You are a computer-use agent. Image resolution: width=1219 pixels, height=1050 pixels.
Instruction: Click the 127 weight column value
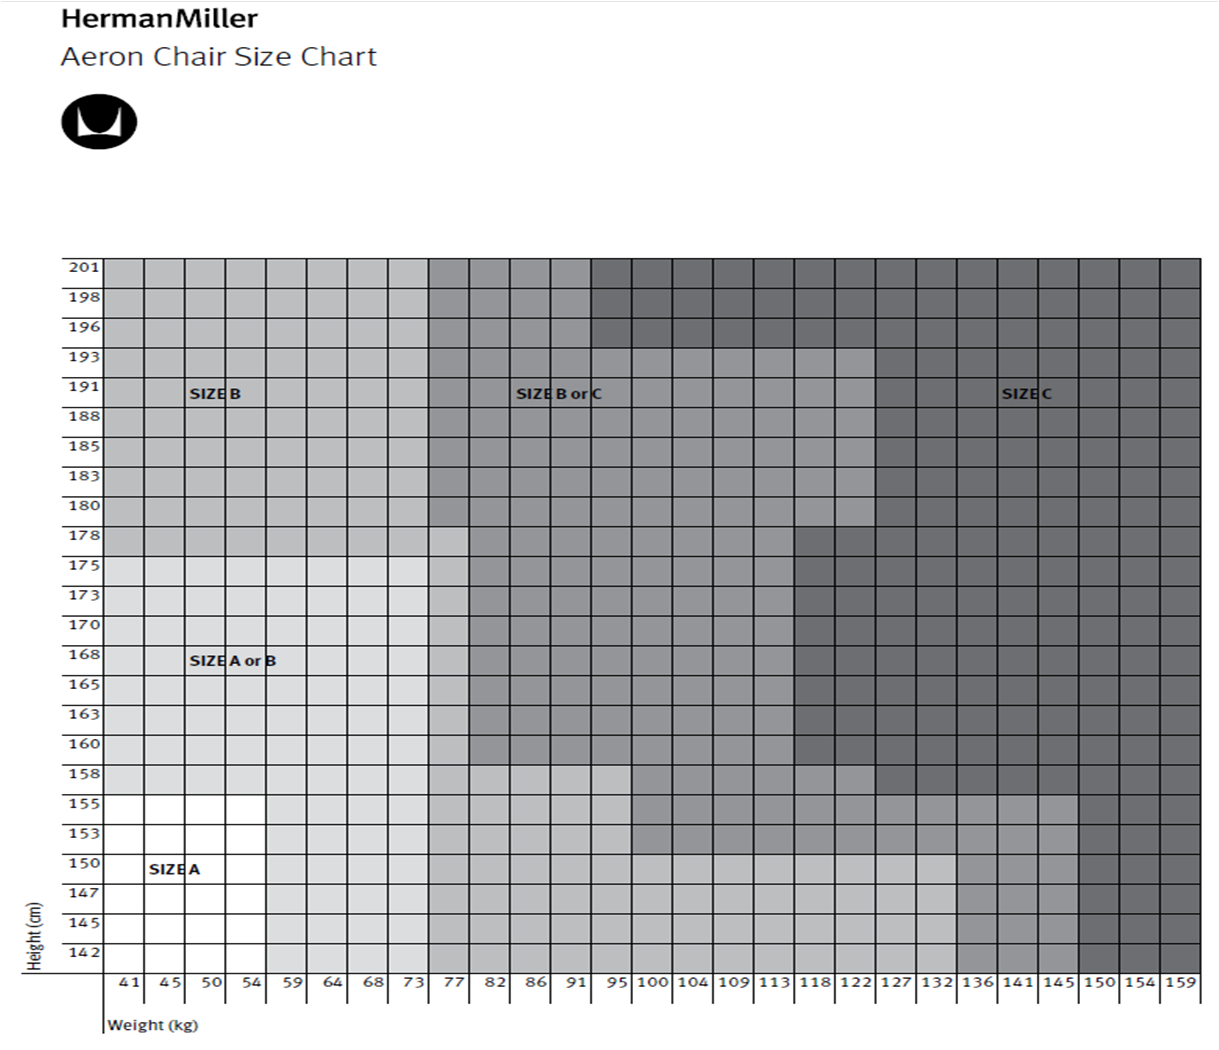[x=896, y=982]
